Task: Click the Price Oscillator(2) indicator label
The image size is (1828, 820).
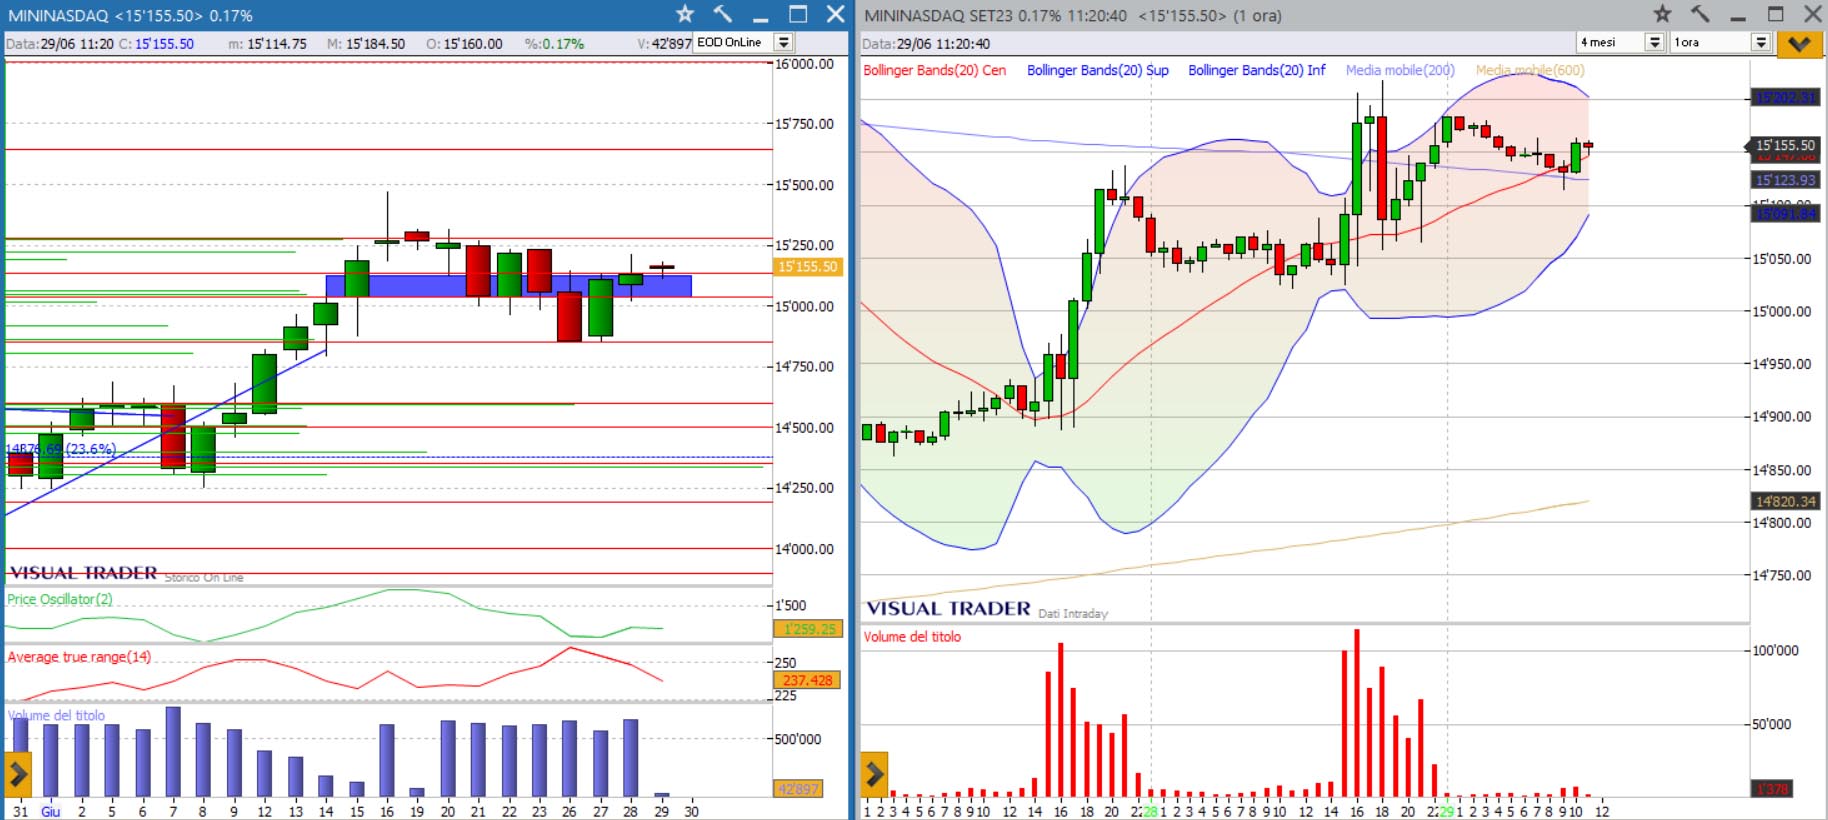Action: [60, 599]
